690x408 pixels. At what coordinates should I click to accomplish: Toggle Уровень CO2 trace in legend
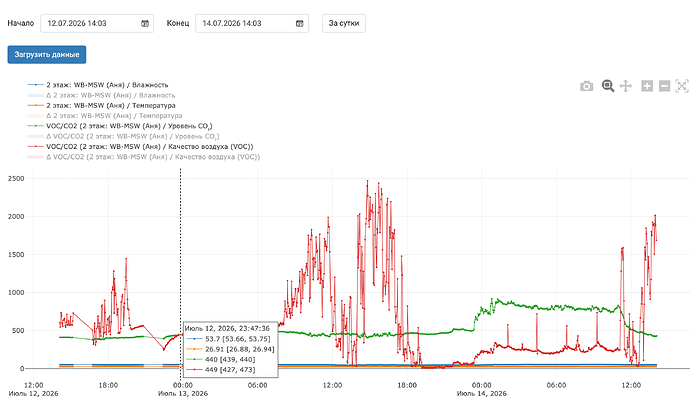click(120, 126)
